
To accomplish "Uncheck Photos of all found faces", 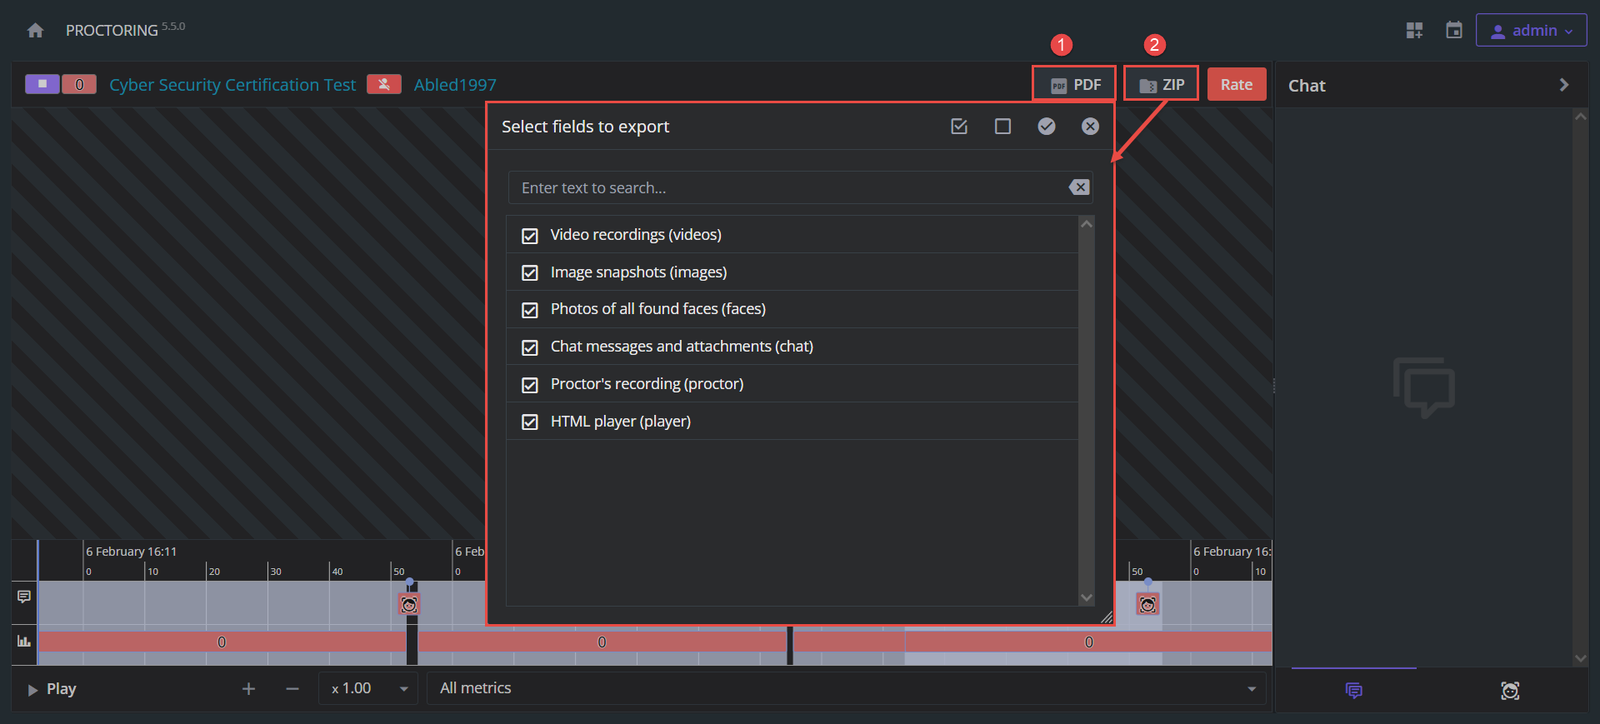I will [x=530, y=310].
